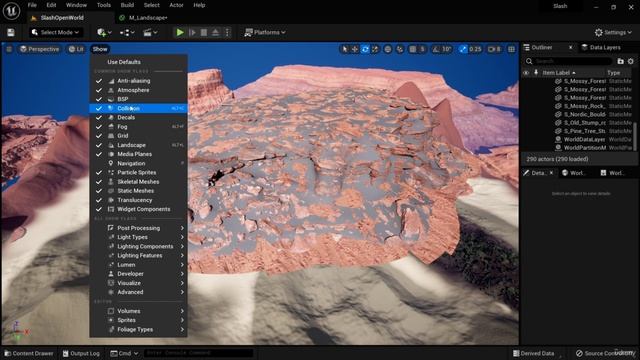
Task: Open the add content cube icon dropdown
Action: 104,32
